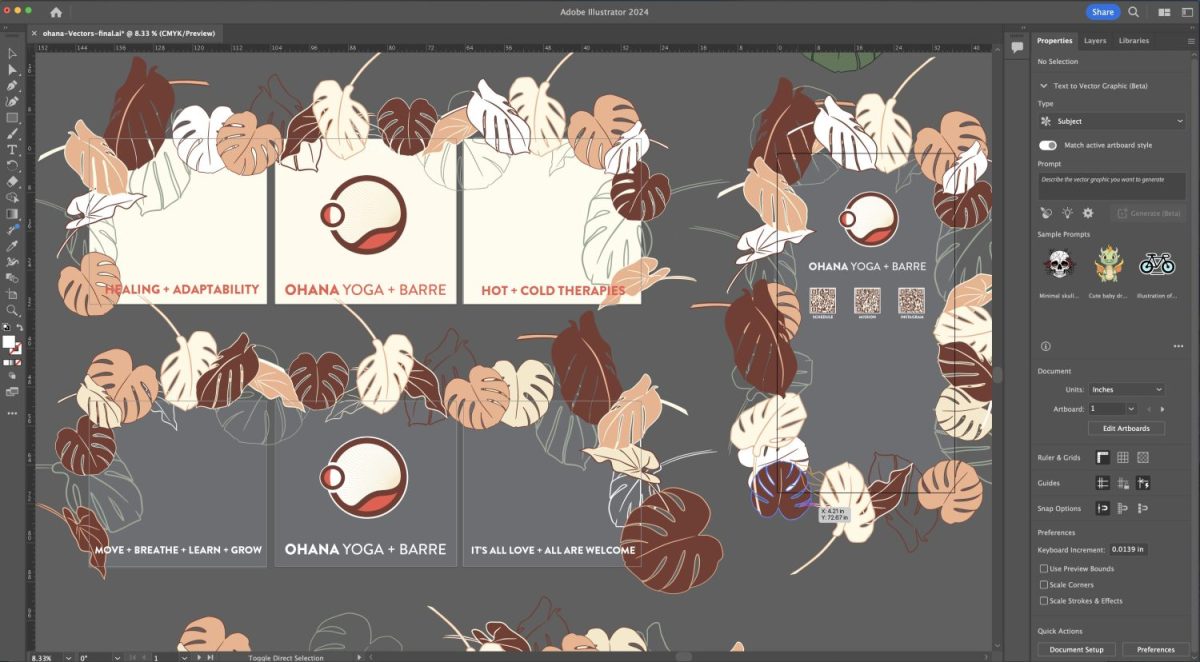The height and width of the screenshot is (662, 1200).
Task: Open the workspace switcher in title bar
Action: click(x=1188, y=12)
